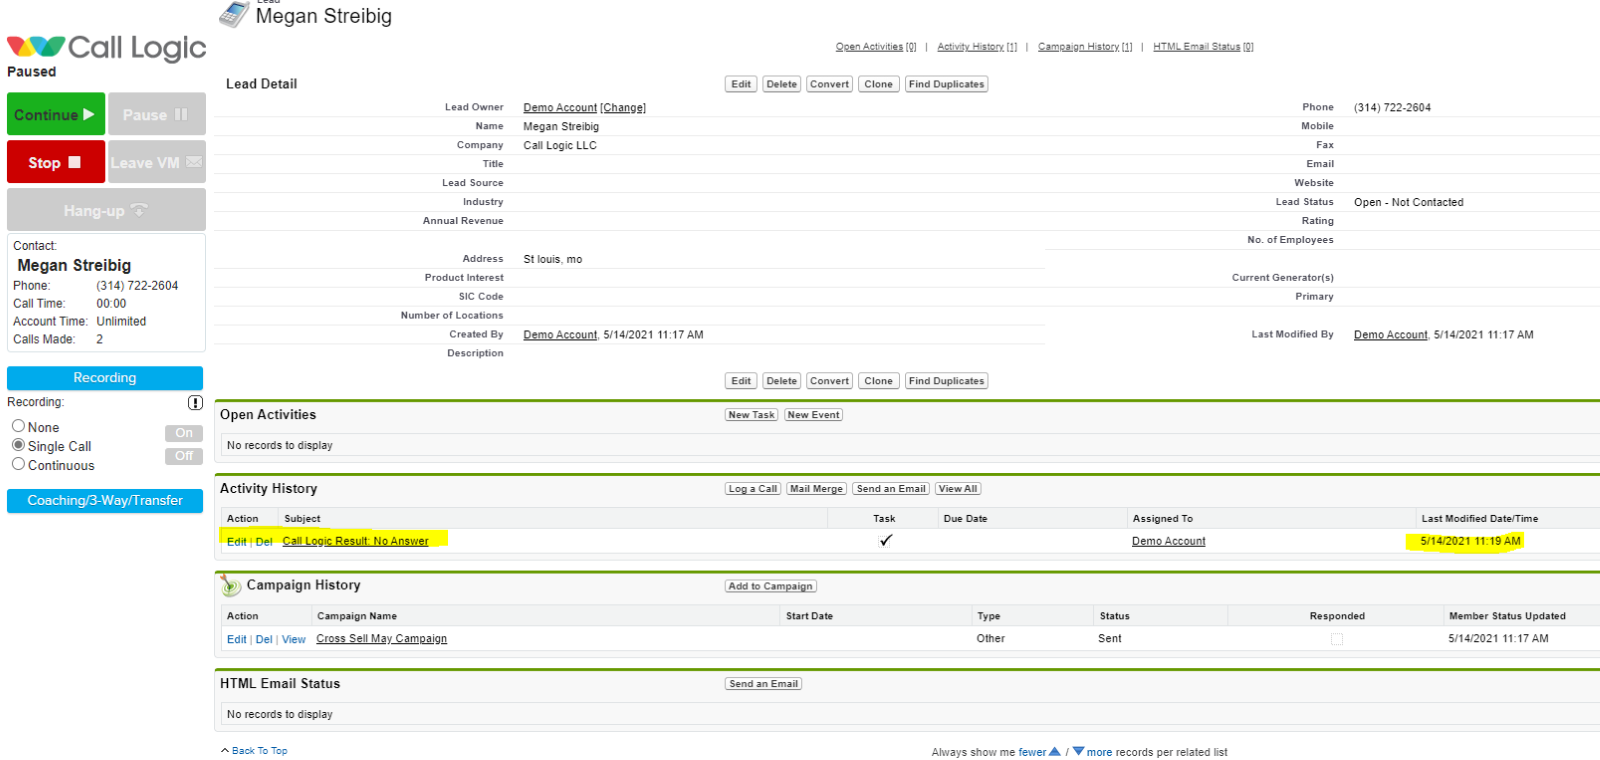Jump to HTML Email Status [0] section
The height and width of the screenshot is (760, 1600).
(1203, 47)
